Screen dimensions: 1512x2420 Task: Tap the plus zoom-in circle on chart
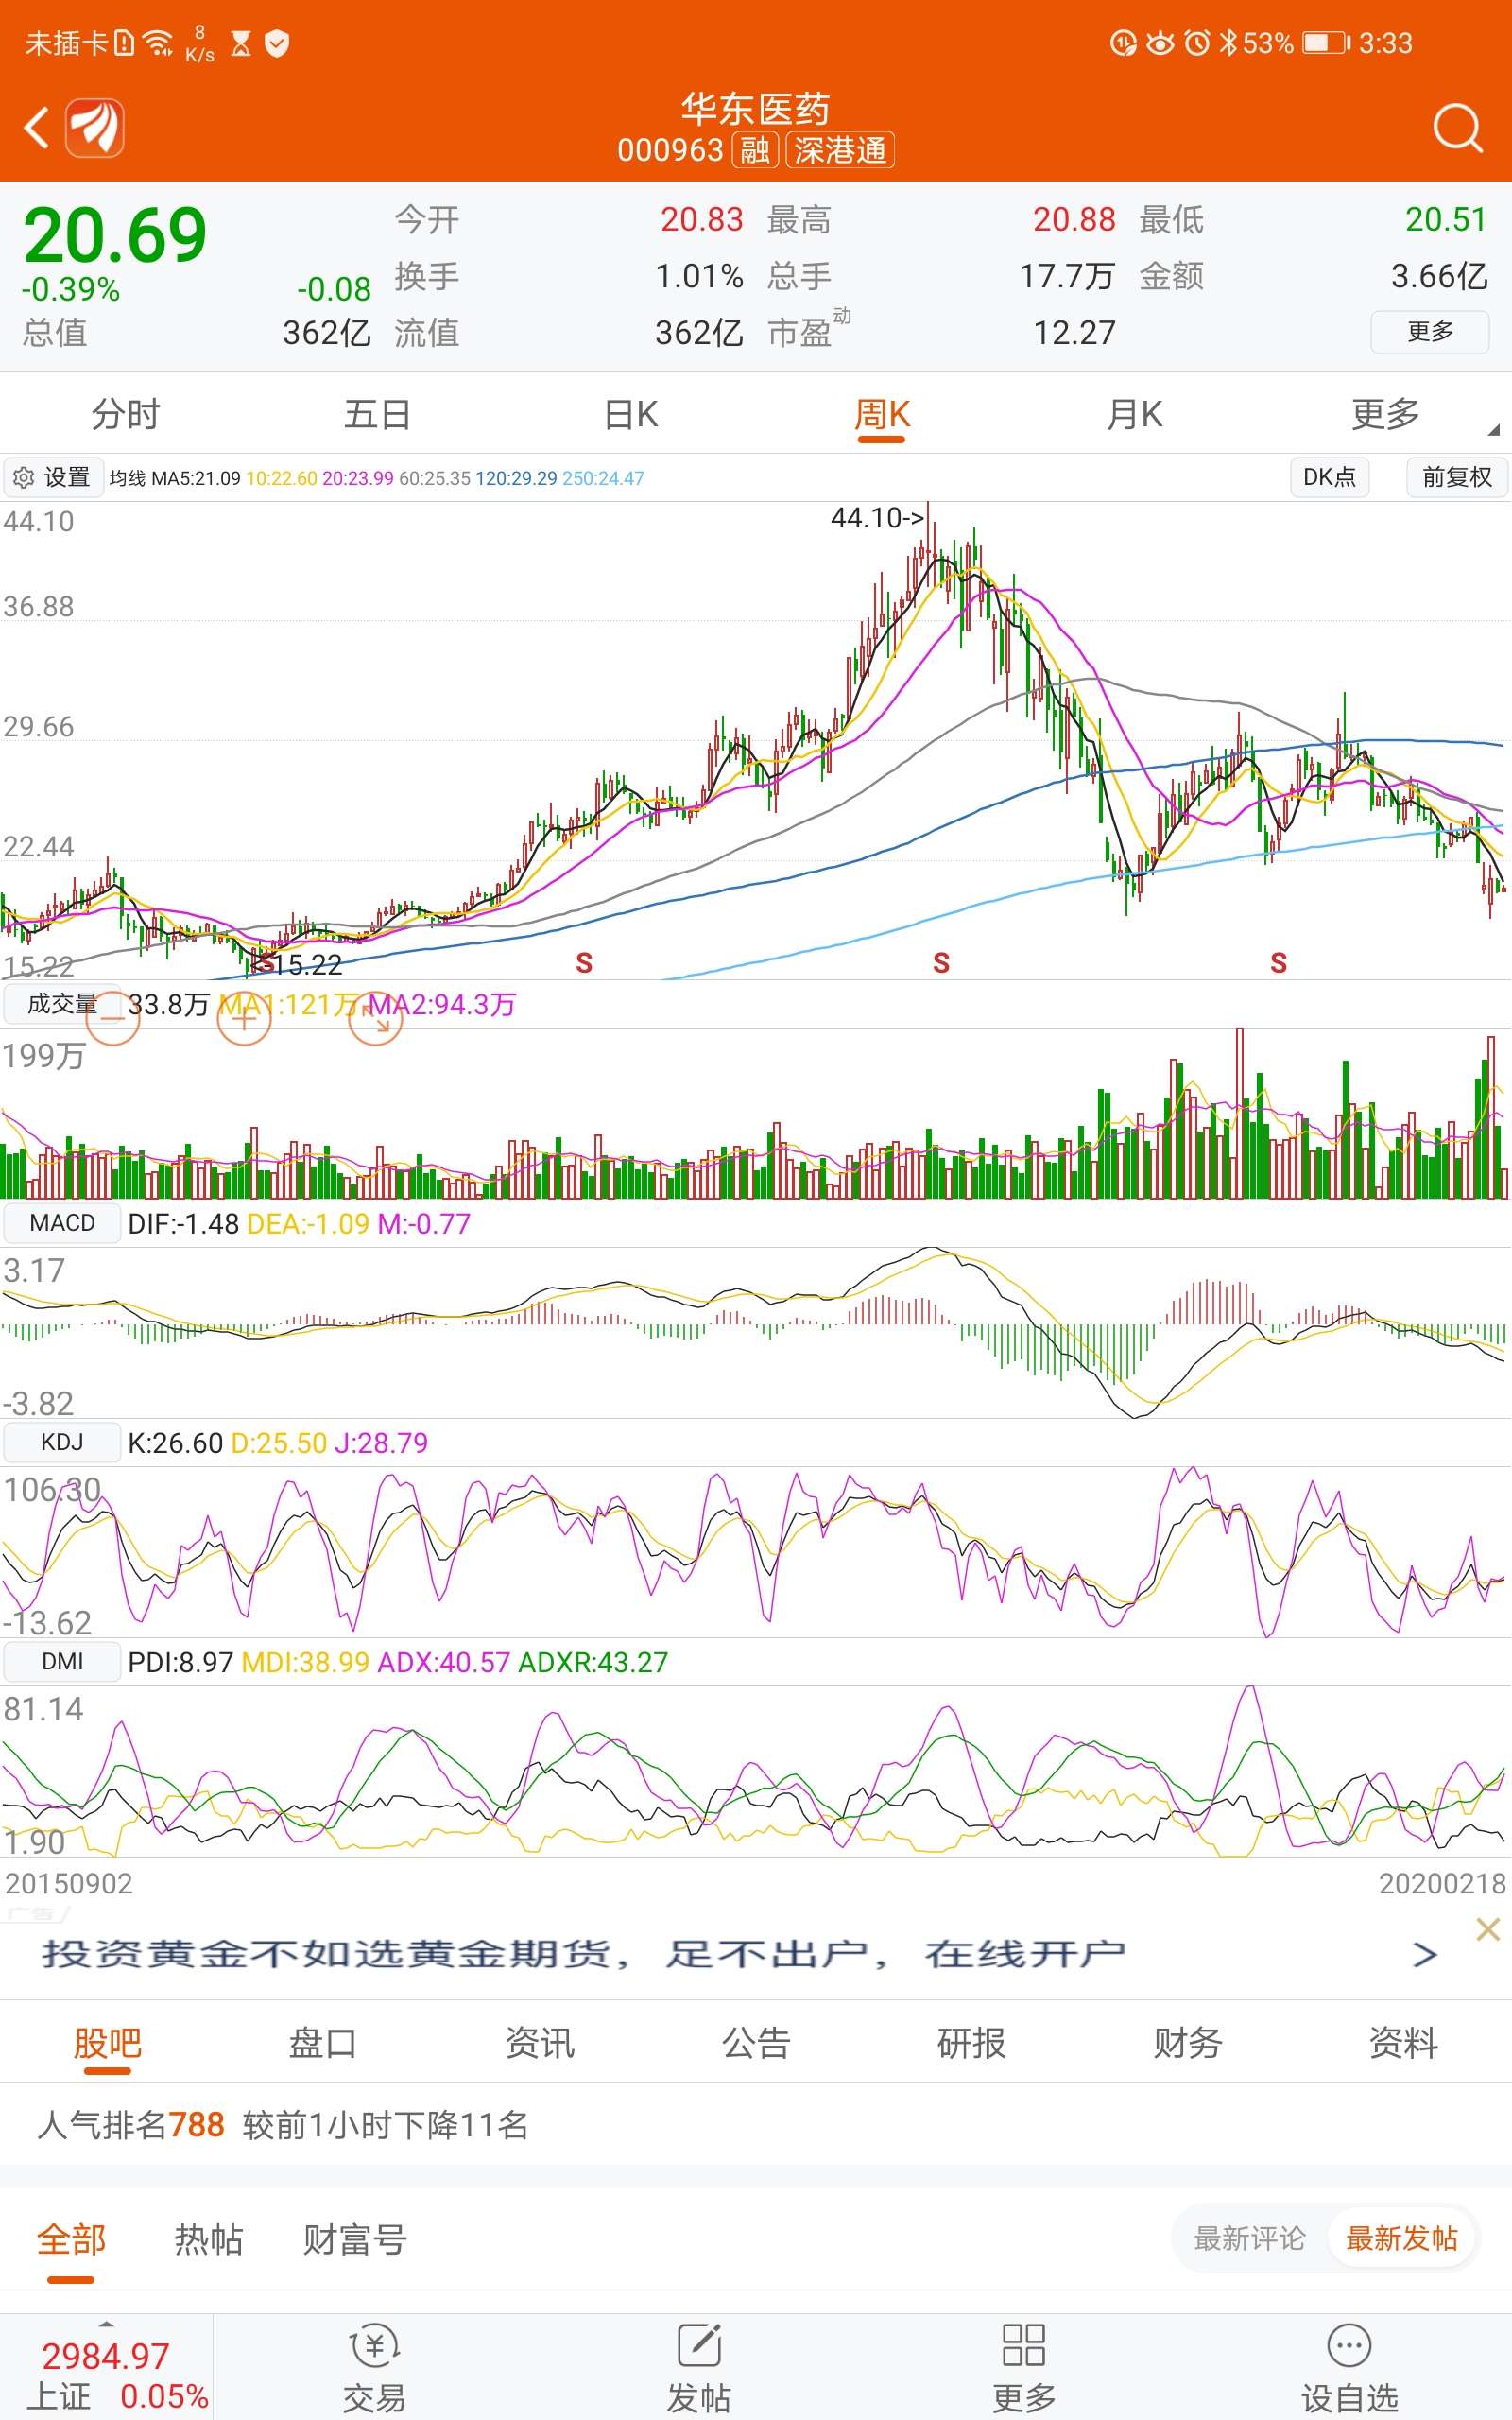point(244,1019)
